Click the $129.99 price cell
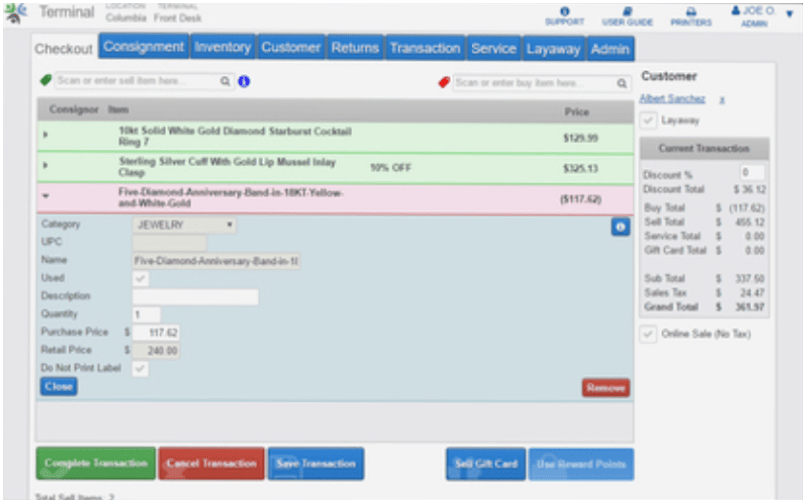806x503 pixels. [x=580, y=138]
